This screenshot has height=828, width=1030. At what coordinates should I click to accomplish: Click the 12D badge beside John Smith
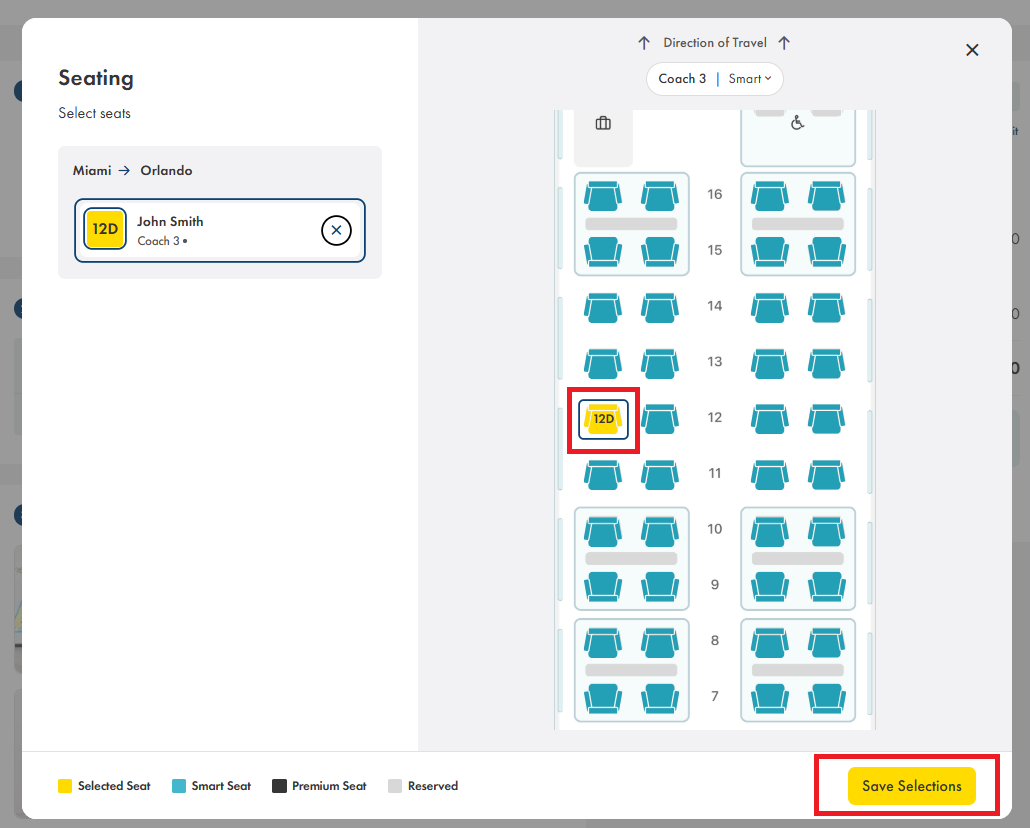(x=105, y=229)
